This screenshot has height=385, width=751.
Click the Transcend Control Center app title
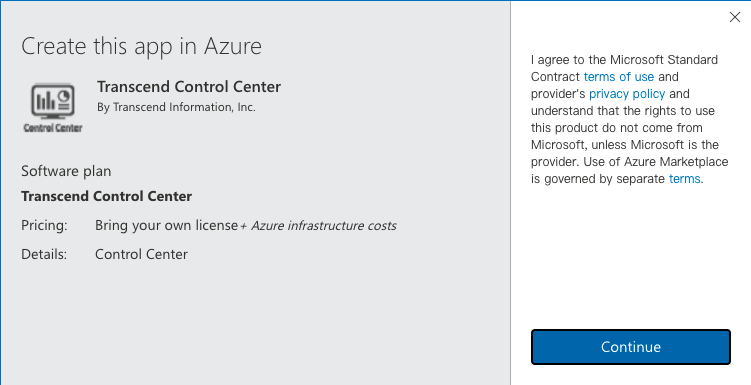[x=189, y=87]
